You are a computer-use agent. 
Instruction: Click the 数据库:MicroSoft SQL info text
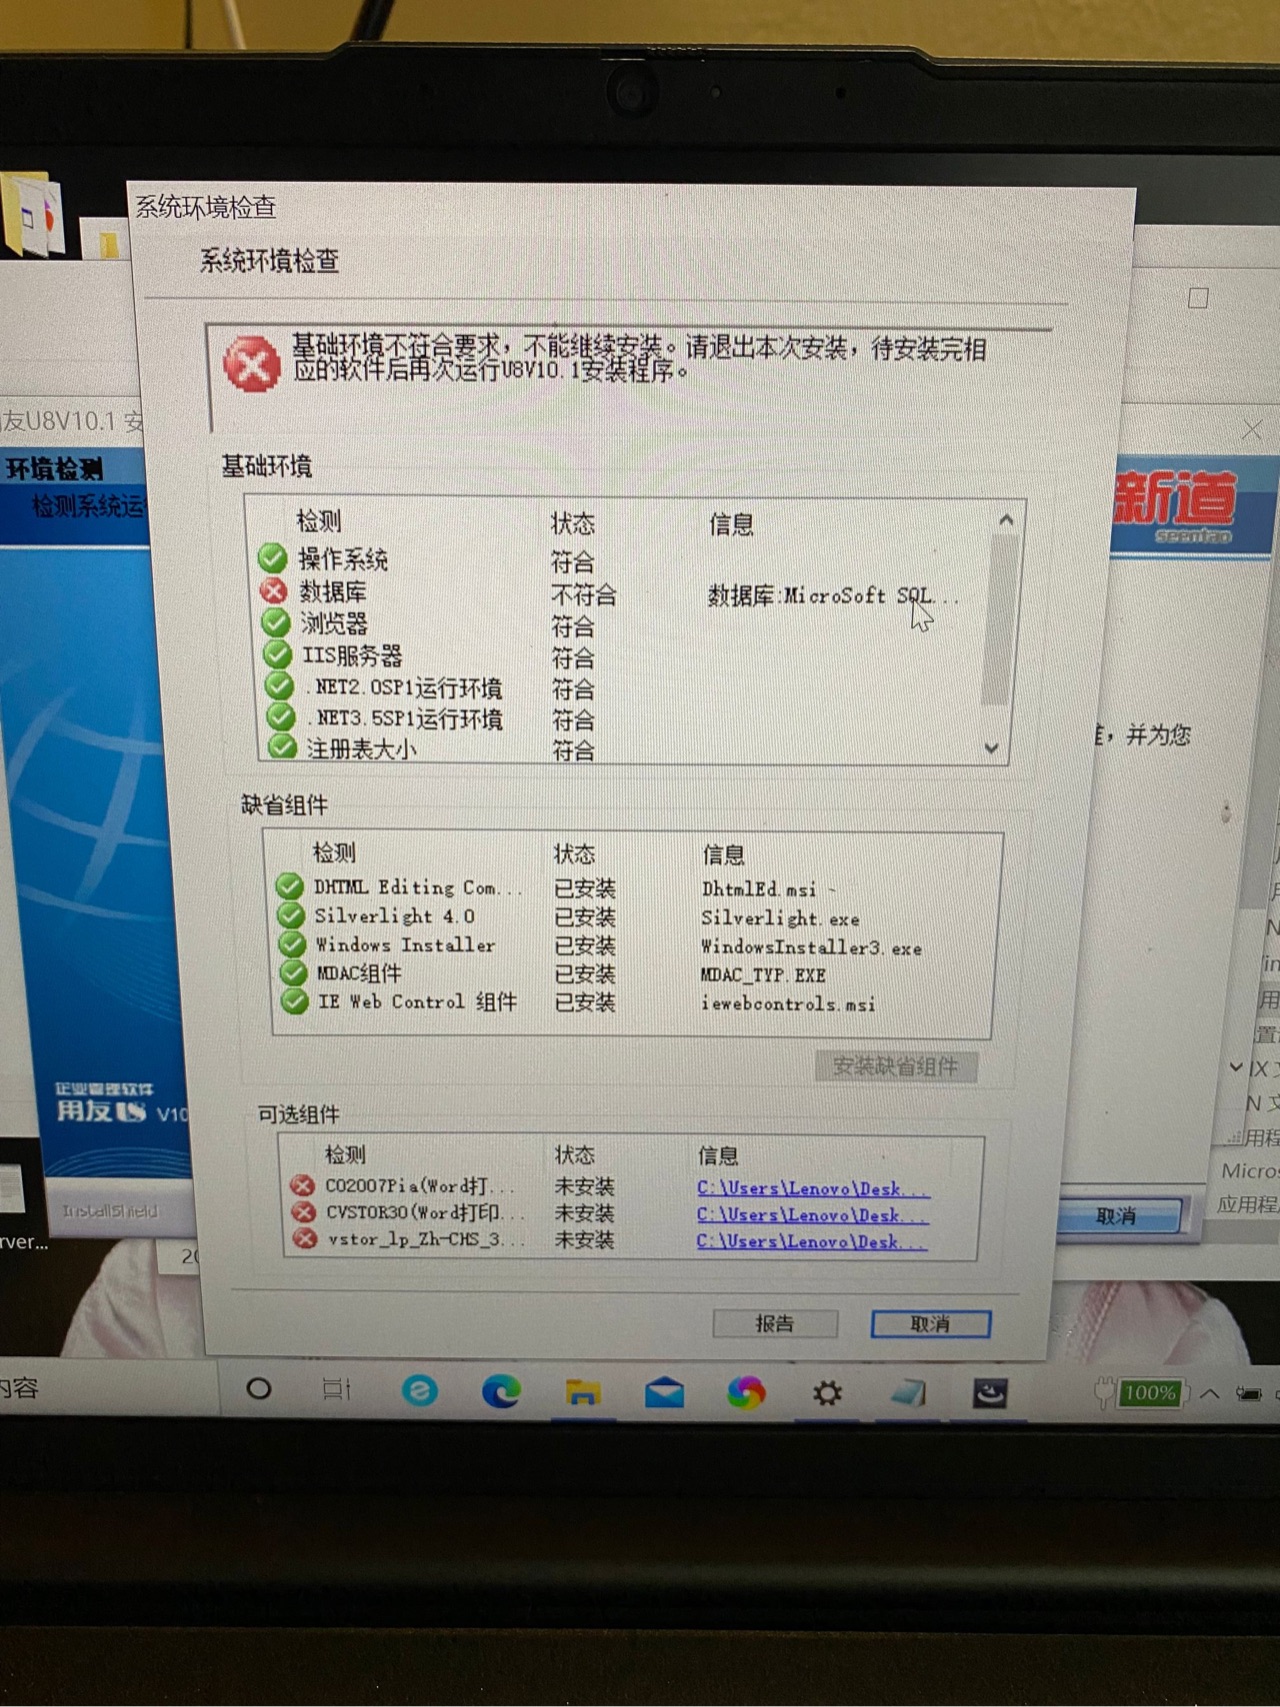[x=832, y=596]
